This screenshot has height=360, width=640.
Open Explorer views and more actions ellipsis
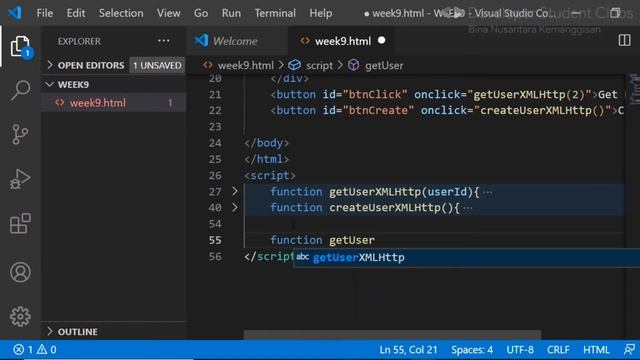164,41
